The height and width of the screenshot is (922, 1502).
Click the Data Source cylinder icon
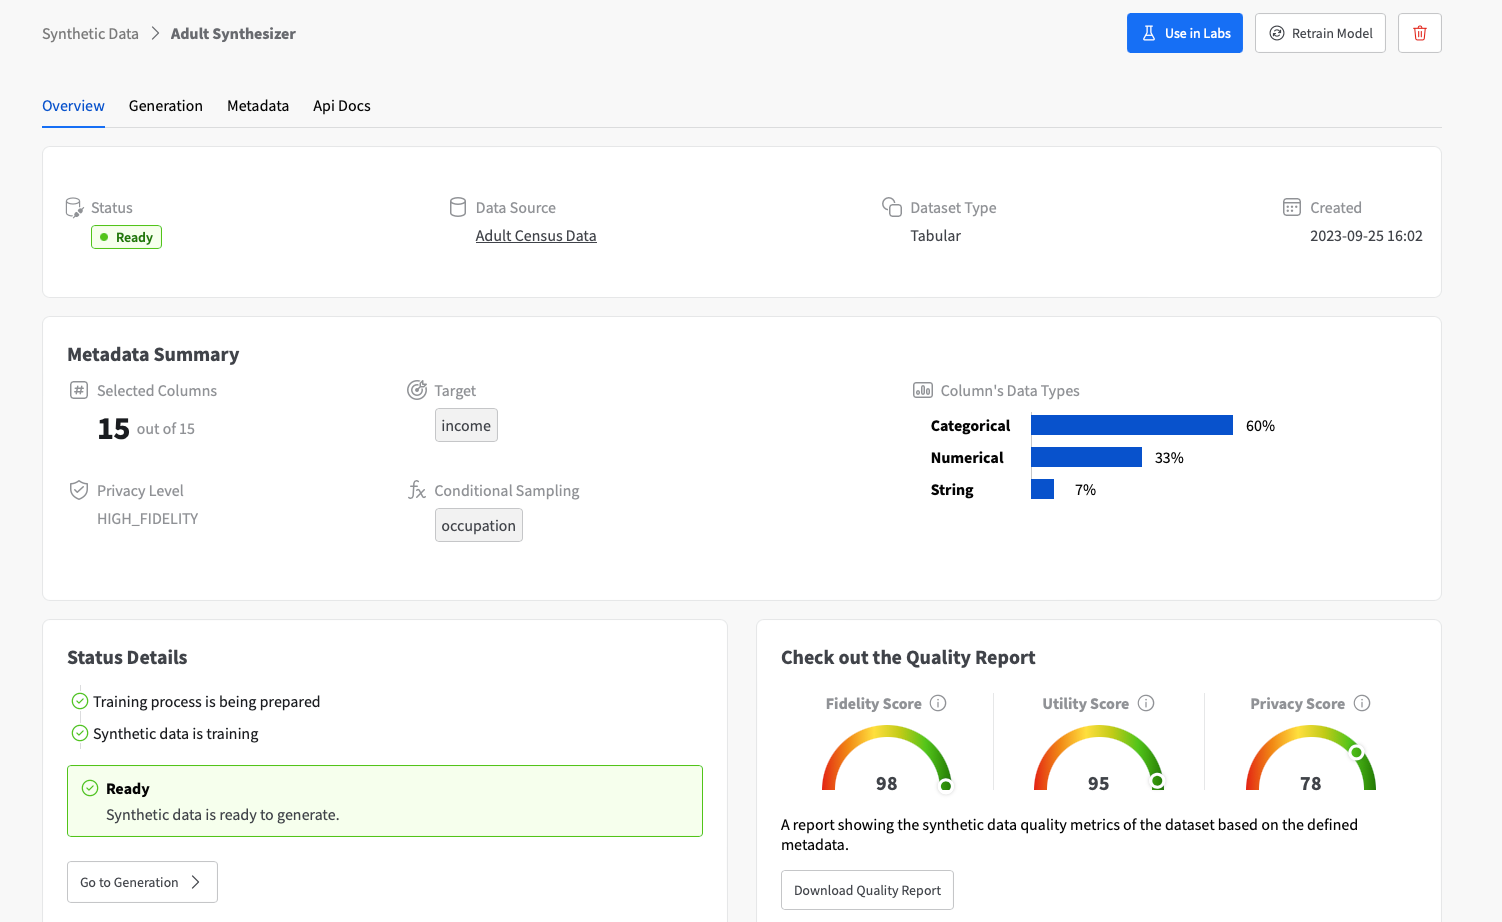[458, 207]
